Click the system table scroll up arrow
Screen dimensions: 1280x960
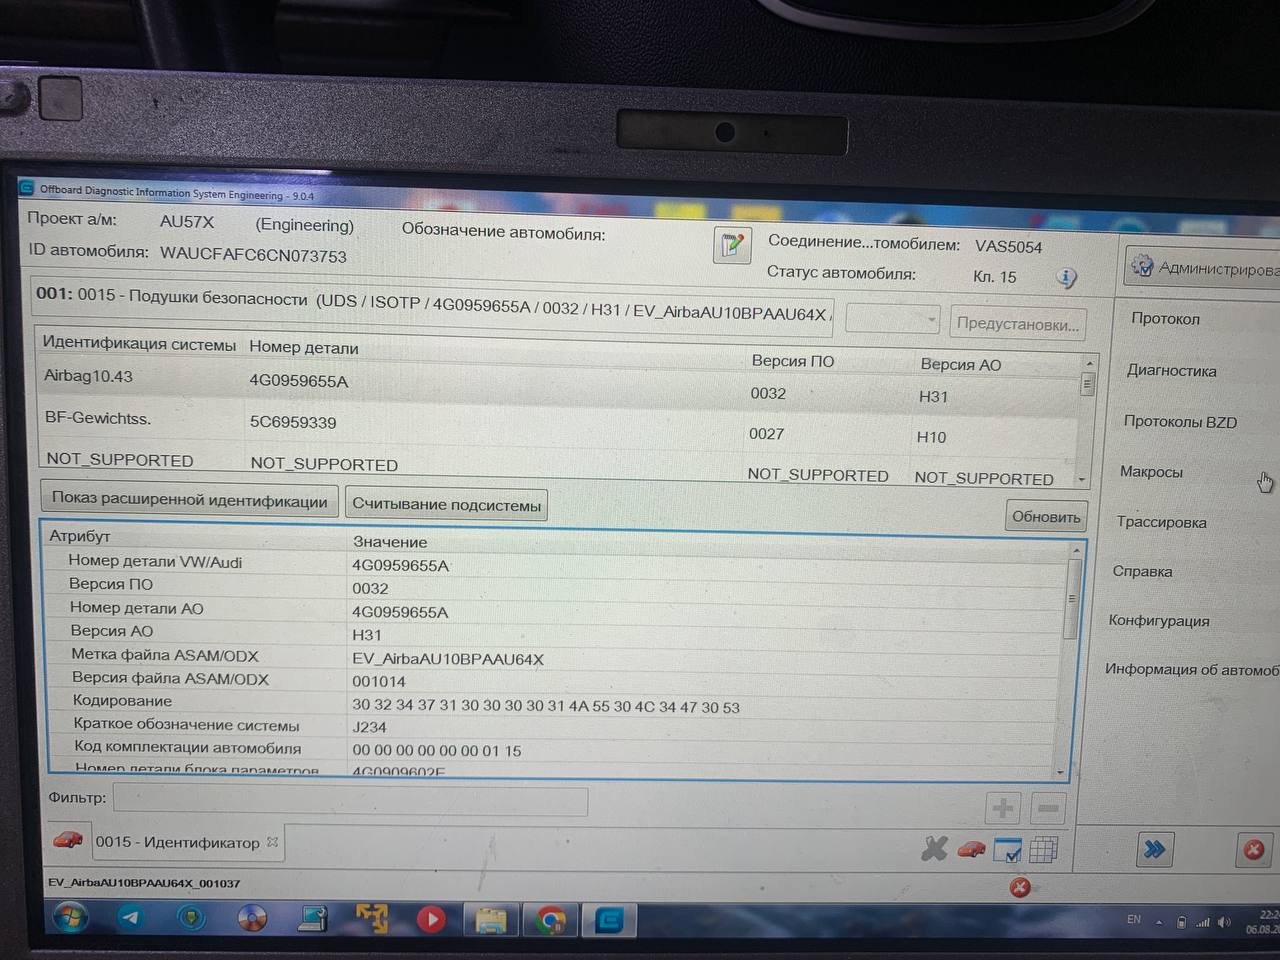(x=1089, y=363)
